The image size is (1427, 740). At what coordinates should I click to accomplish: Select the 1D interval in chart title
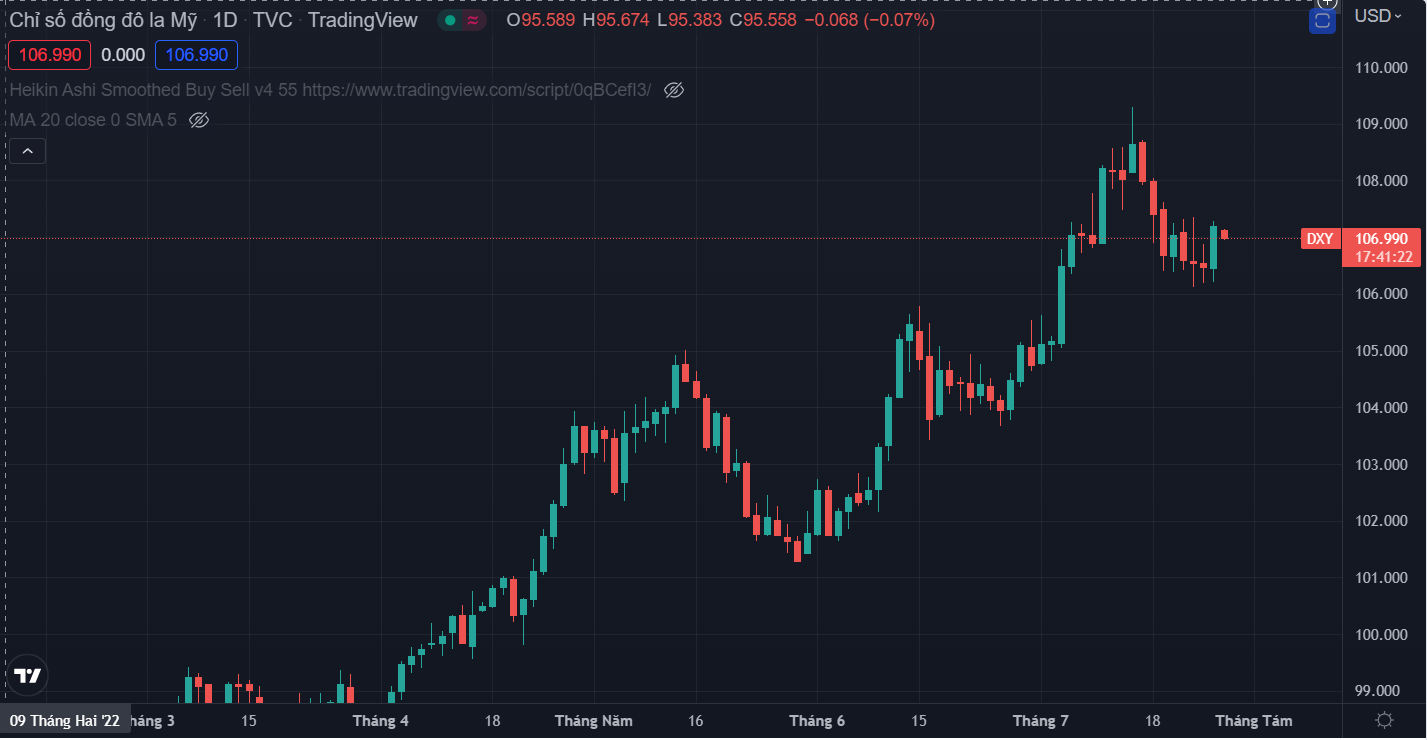[x=225, y=20]
